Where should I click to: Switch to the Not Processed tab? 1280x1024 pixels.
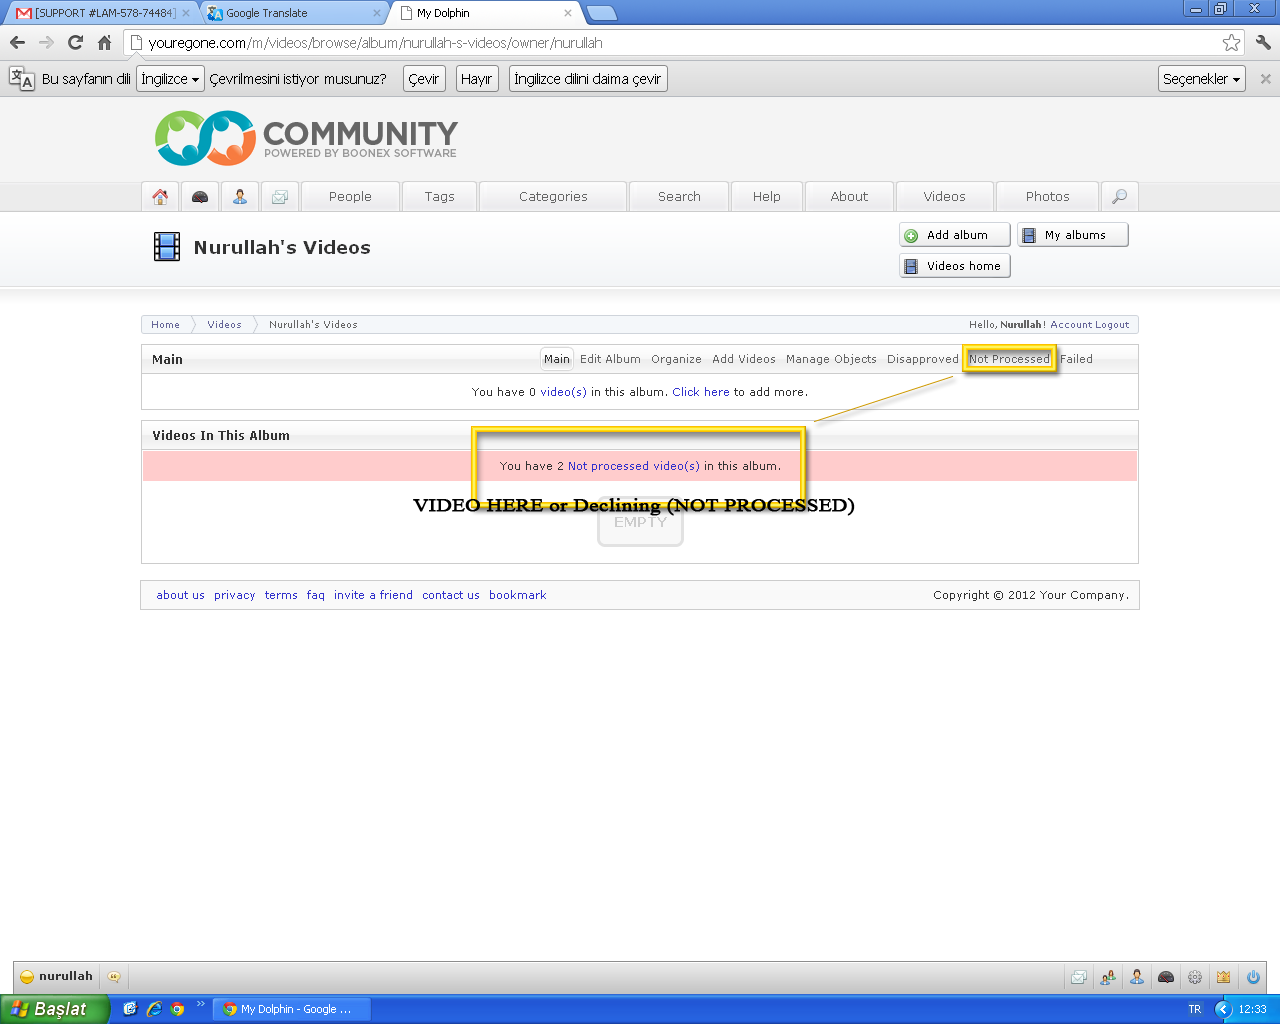pos(1009,359)
